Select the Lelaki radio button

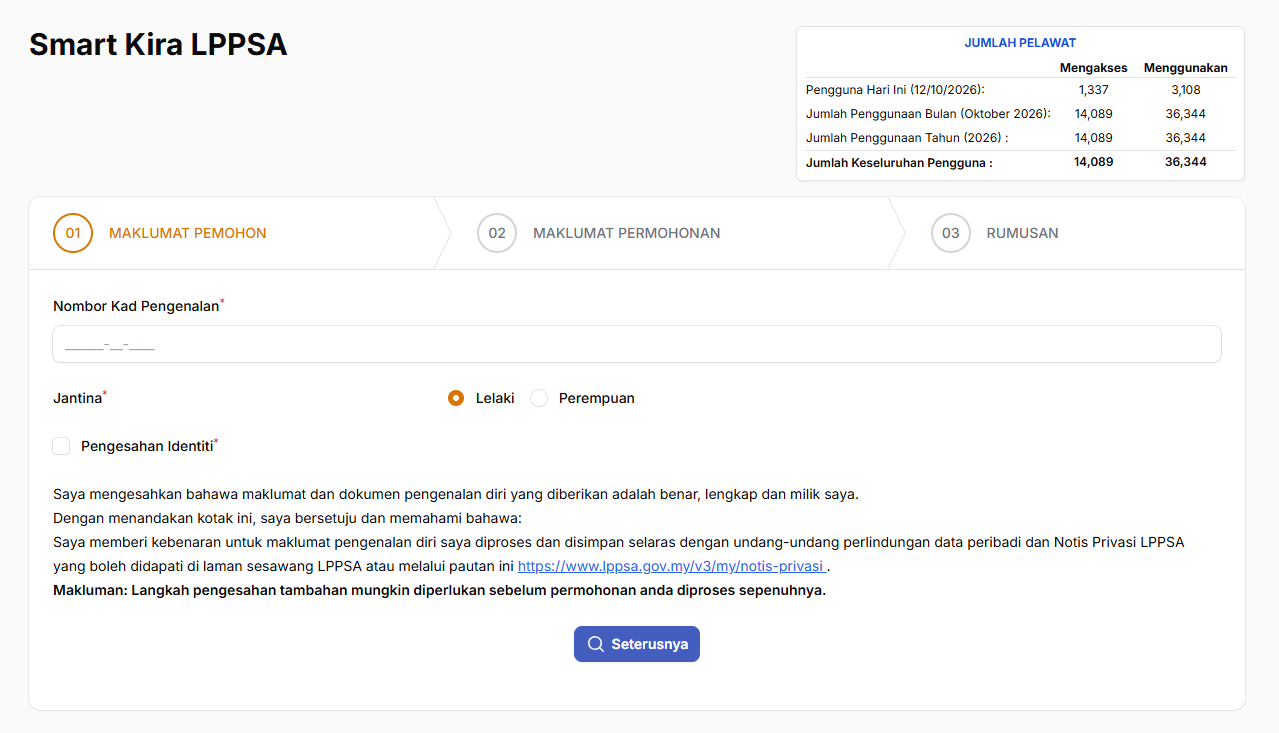(x=456, y=398)
